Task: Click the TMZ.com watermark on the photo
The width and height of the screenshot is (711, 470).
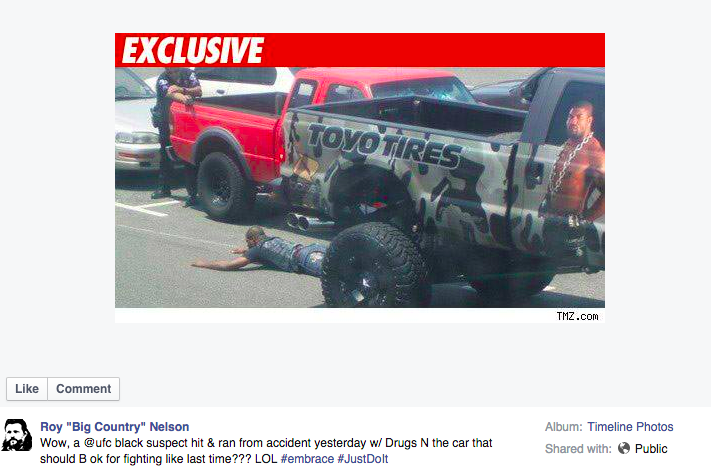Action: tap(577, 316)
